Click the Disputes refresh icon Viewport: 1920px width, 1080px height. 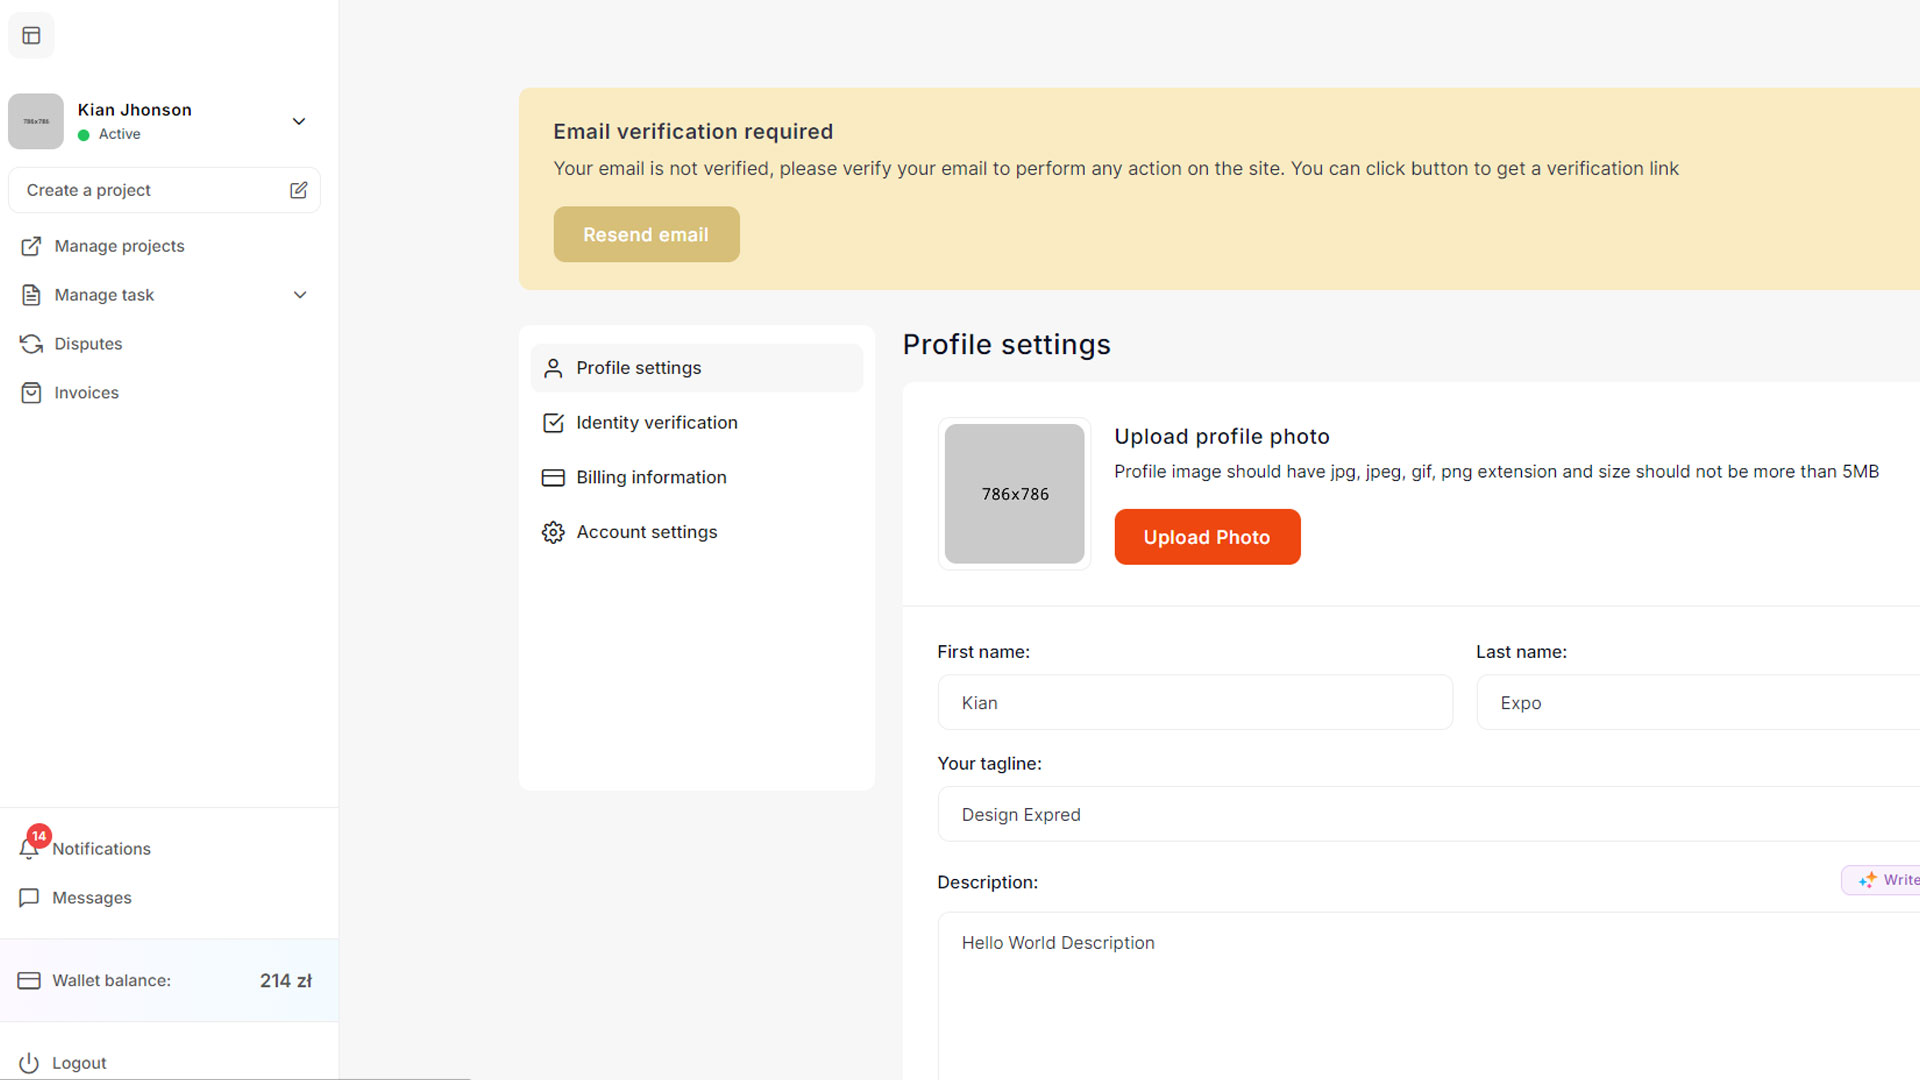point(31,344)
